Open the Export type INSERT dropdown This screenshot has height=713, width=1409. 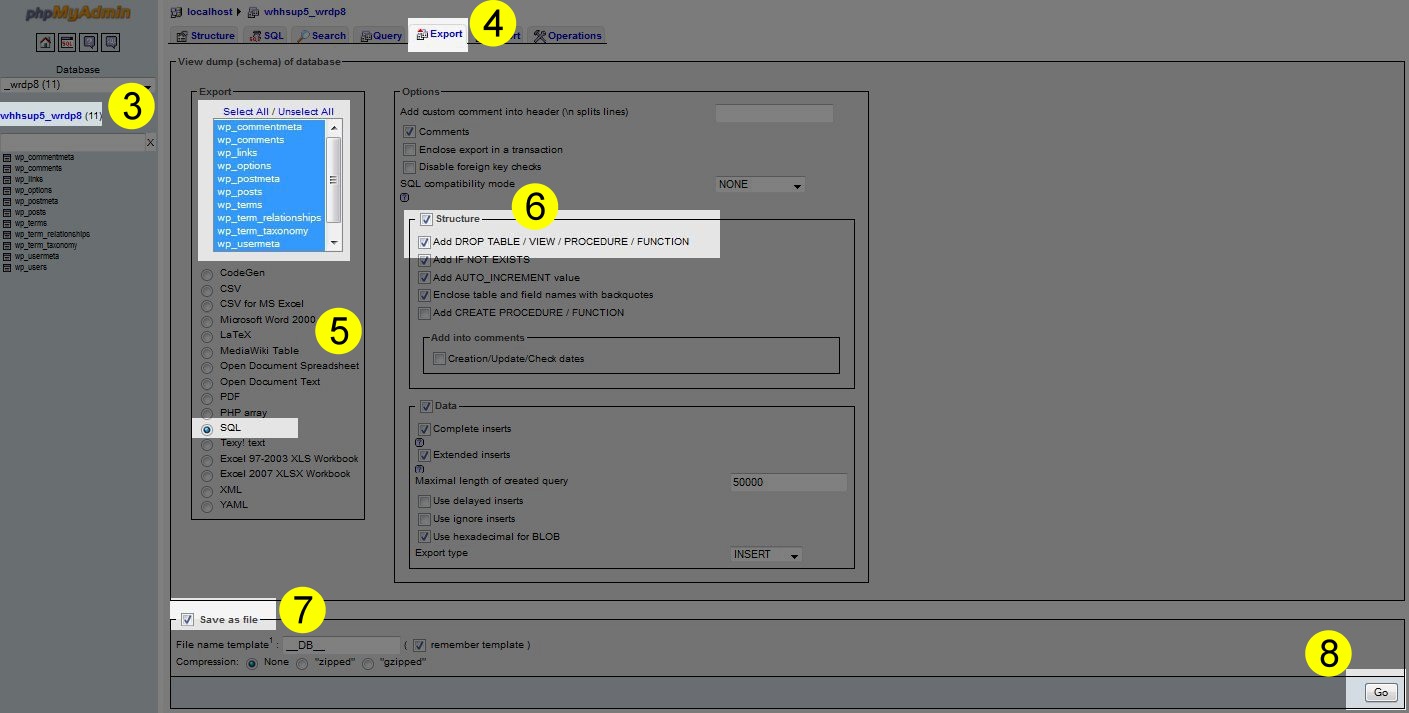coord(766,555)
